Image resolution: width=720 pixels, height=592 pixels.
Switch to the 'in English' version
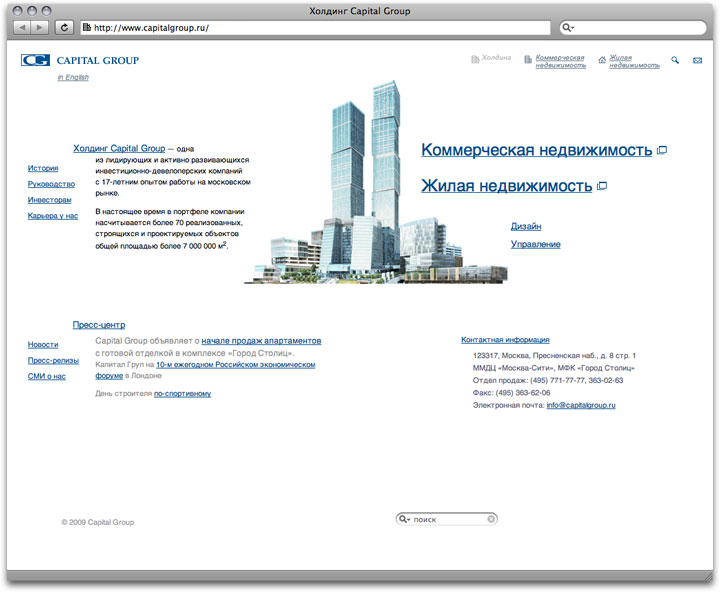point(73,77)
